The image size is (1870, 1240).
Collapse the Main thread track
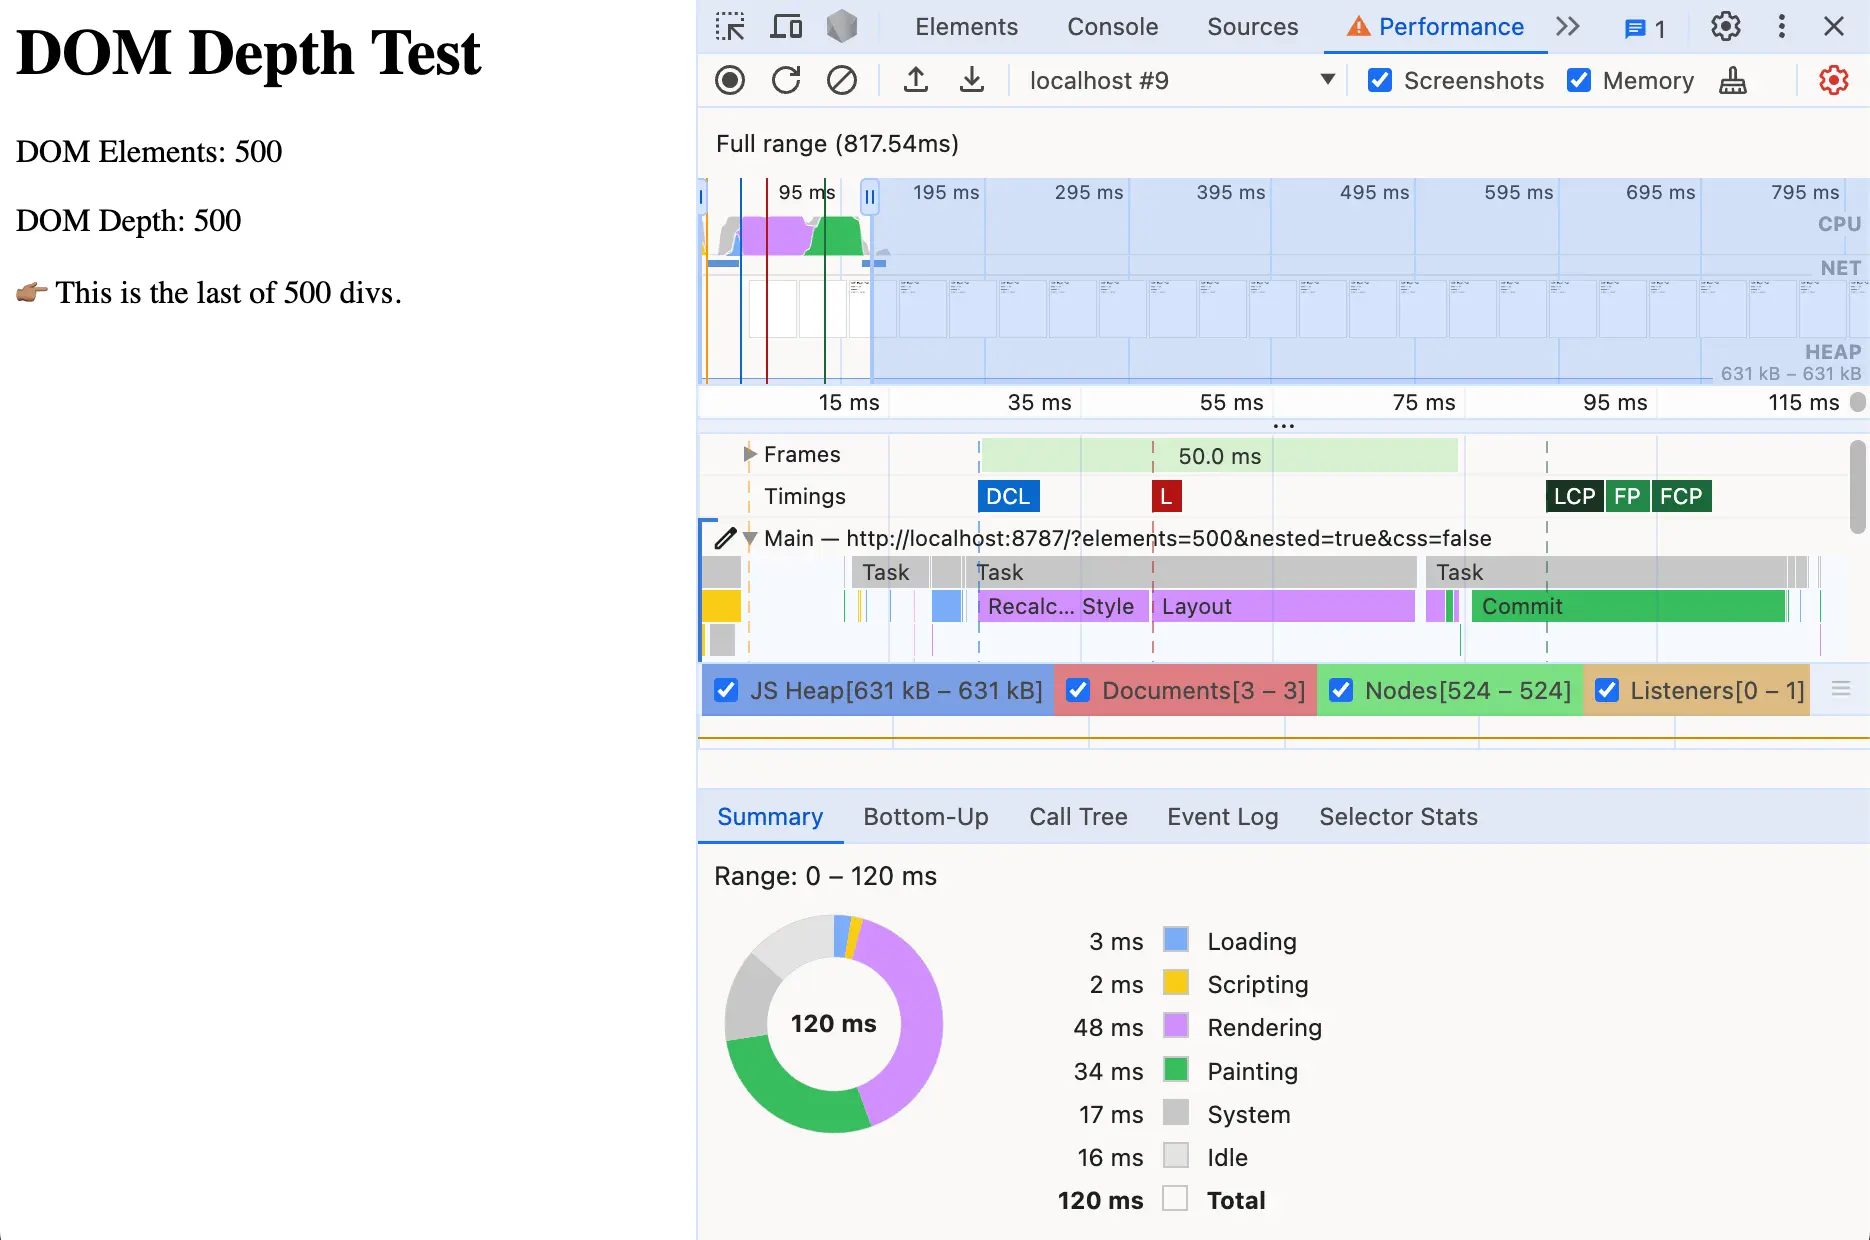751,538
